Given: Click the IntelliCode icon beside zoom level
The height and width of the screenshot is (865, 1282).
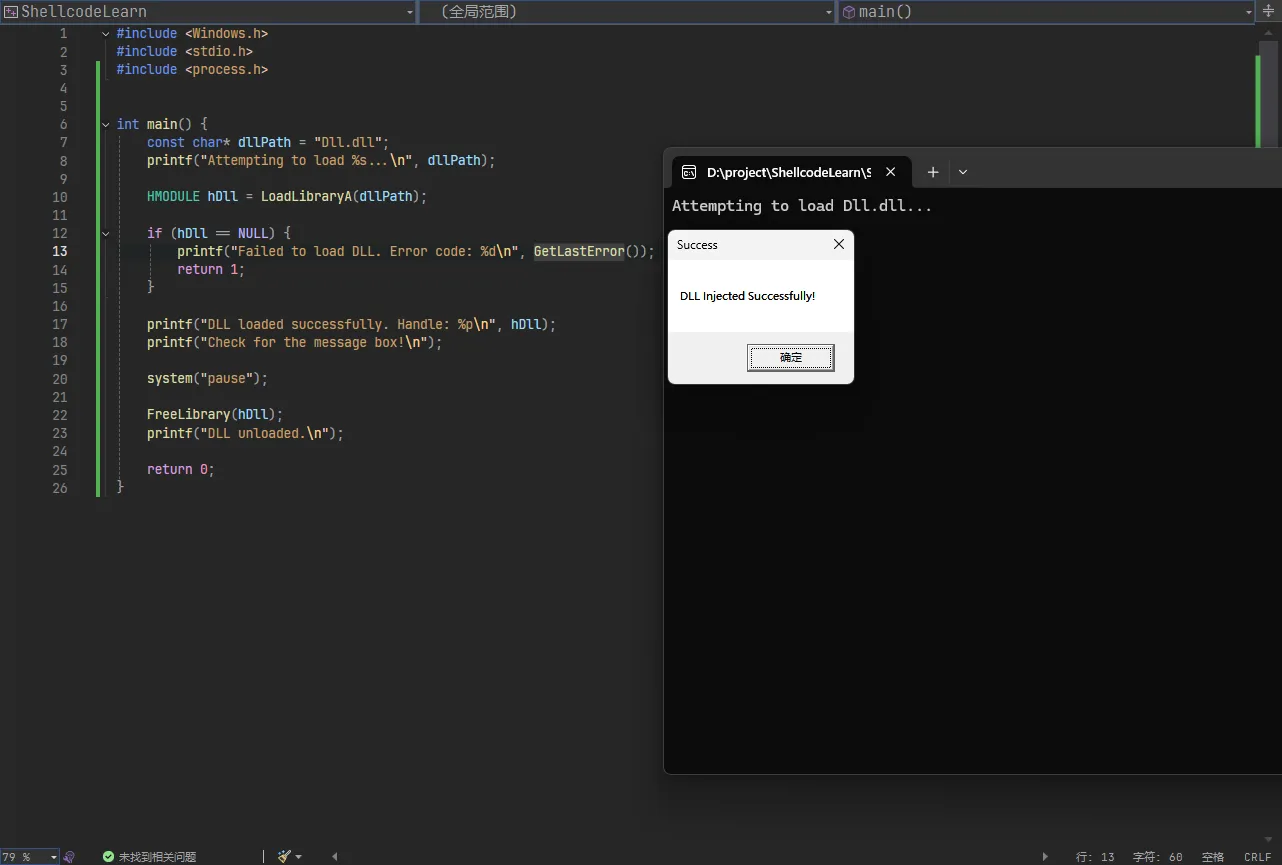Looking at the screenshot, I should [69, 857].
